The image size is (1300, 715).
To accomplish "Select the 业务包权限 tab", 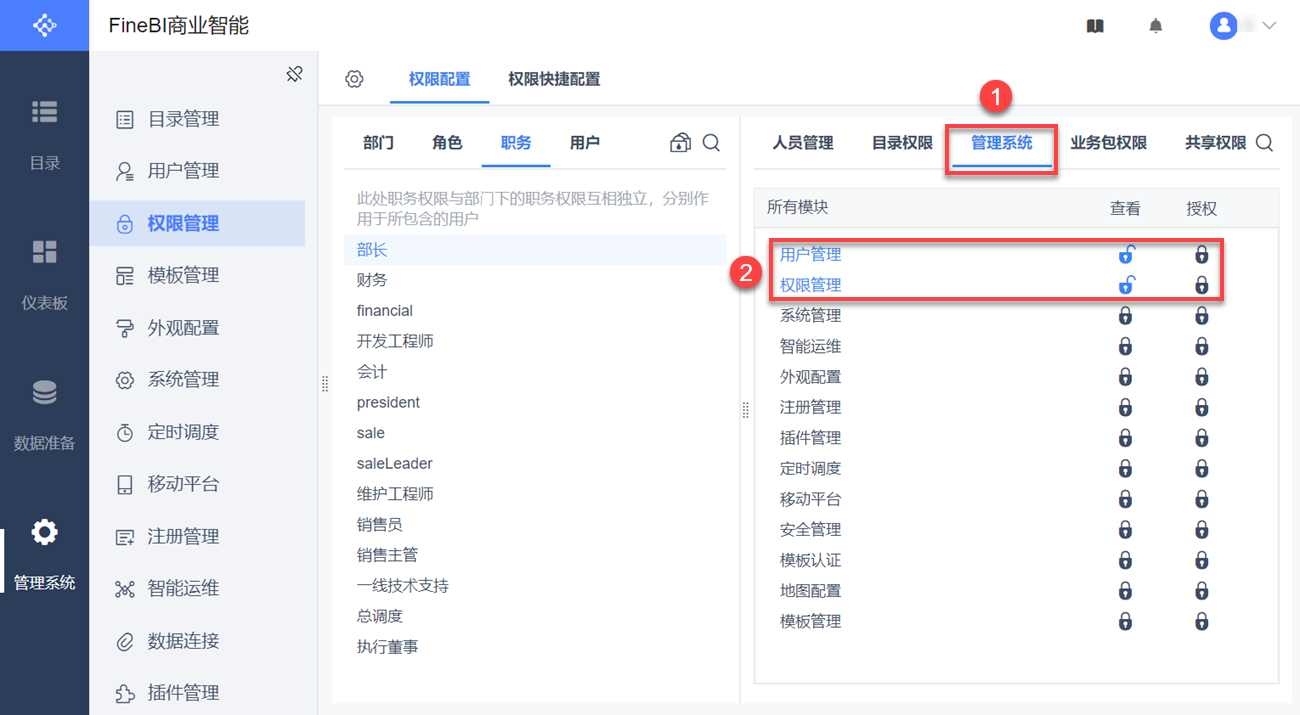I will tap(1108, 143).
